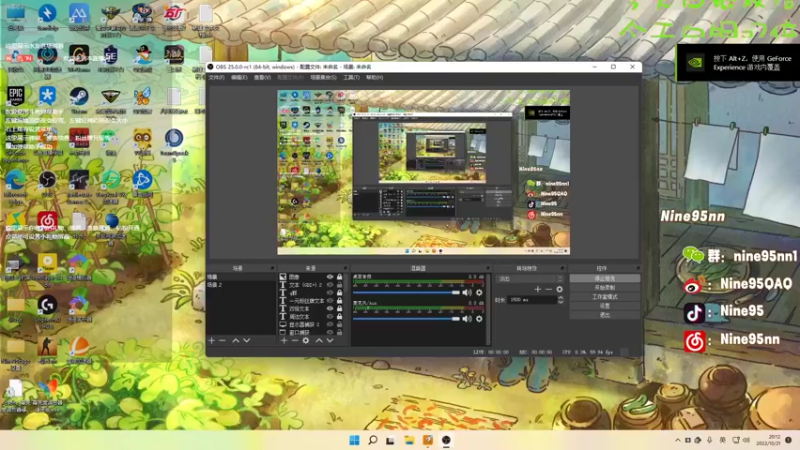The width and height of the screenshot is (800, 450).
Task: Toggle visibility of the fifth source in the sources list
Action: coord(330,309)
